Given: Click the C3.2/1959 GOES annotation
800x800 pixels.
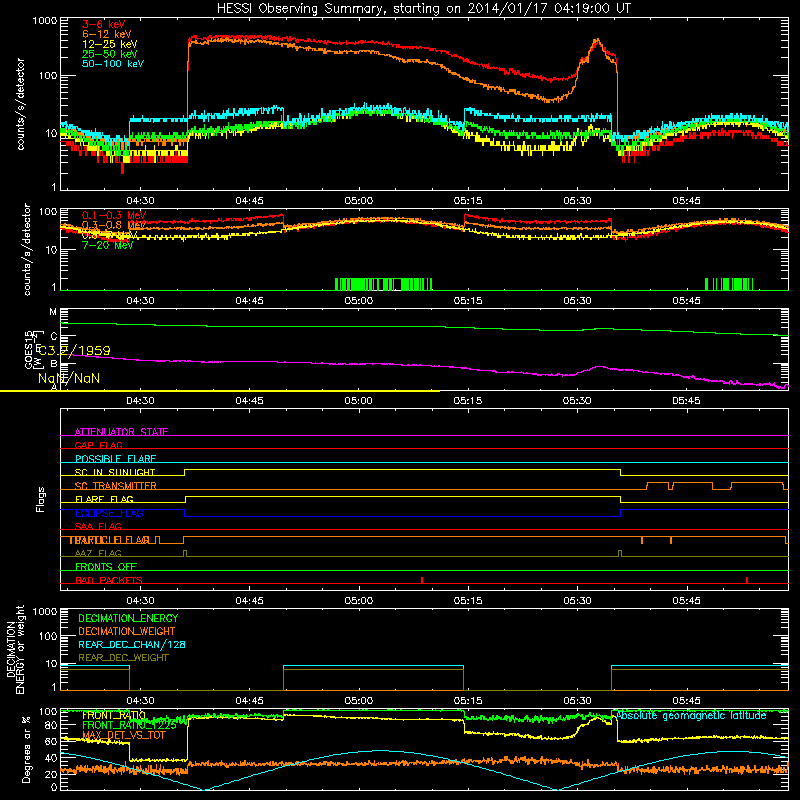Looking at the screenshot, I should click(x=74, y=351).
